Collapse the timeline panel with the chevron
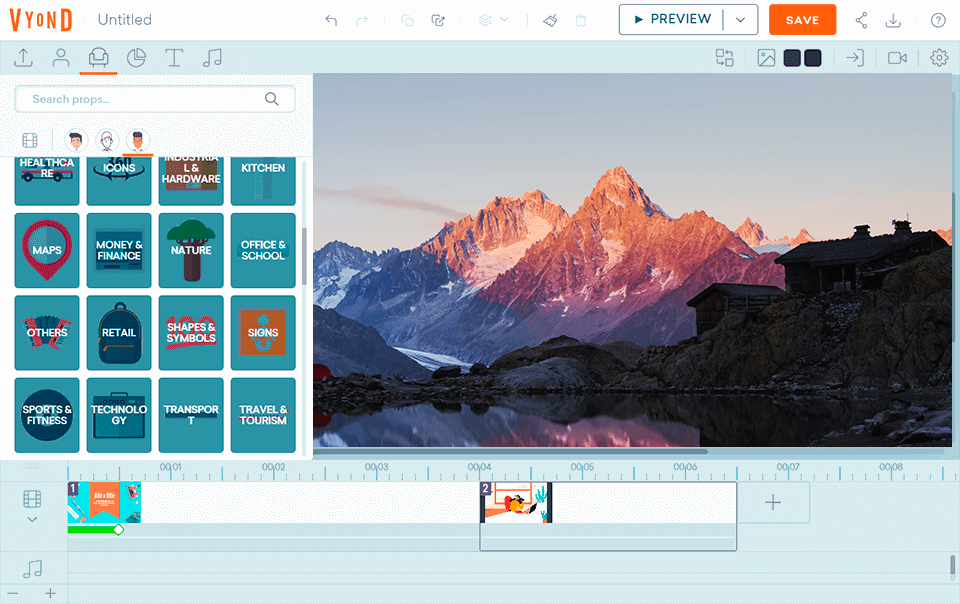This screenshot has height=604, width=960. (x=31, y=520)
